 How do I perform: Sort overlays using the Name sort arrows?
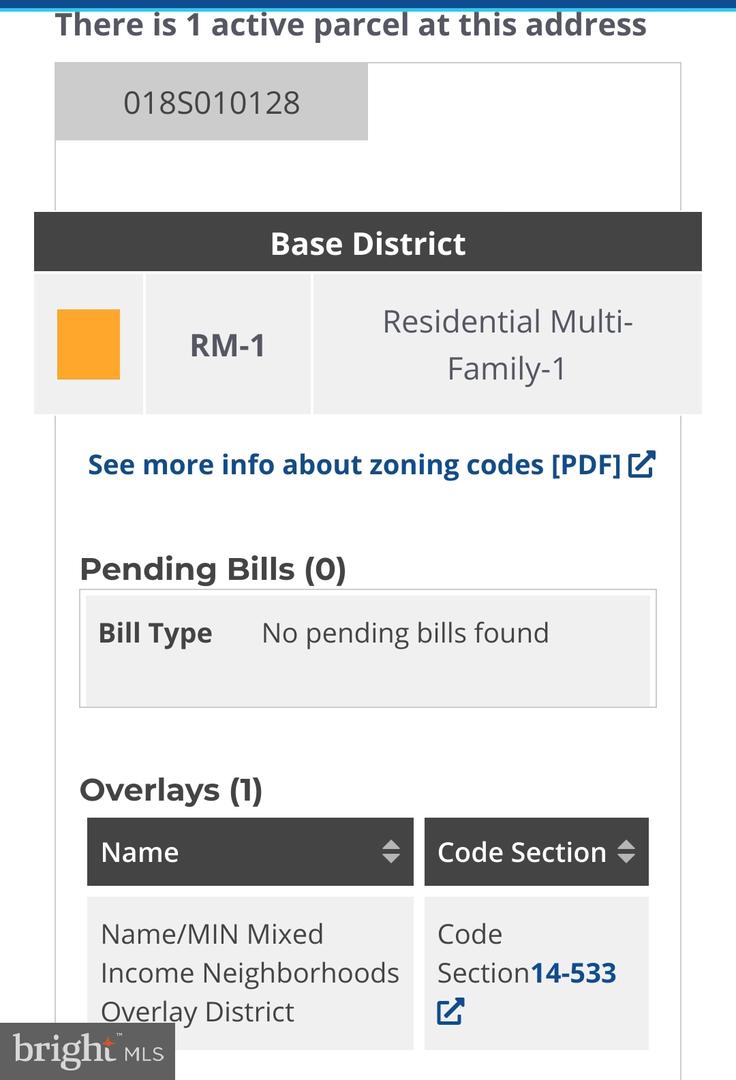[390, 852]
